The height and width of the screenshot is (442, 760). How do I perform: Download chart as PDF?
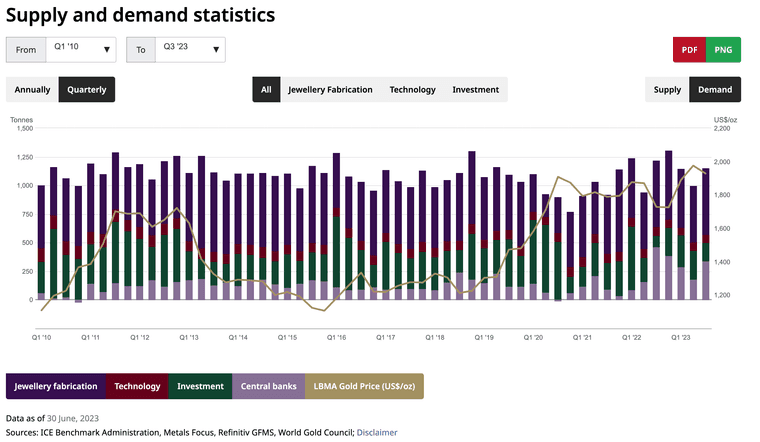coord(689,49)
